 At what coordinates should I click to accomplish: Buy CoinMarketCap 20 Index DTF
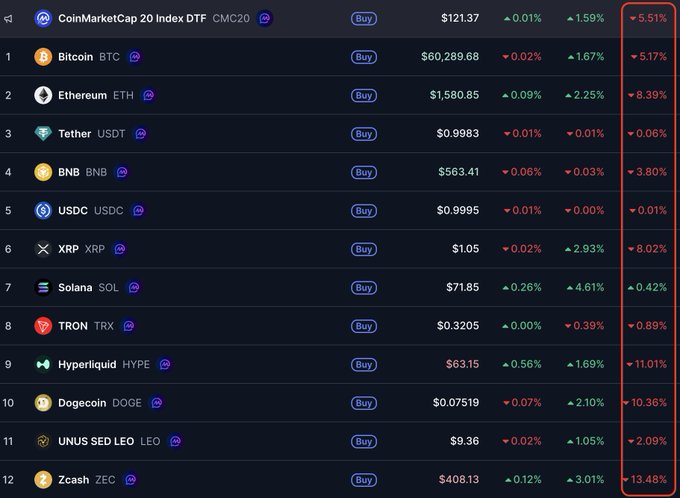pos(364,19)
